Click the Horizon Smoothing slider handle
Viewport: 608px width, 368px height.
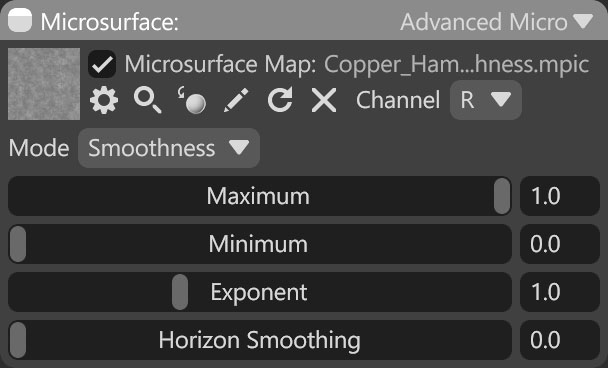[x=18, y=340]
